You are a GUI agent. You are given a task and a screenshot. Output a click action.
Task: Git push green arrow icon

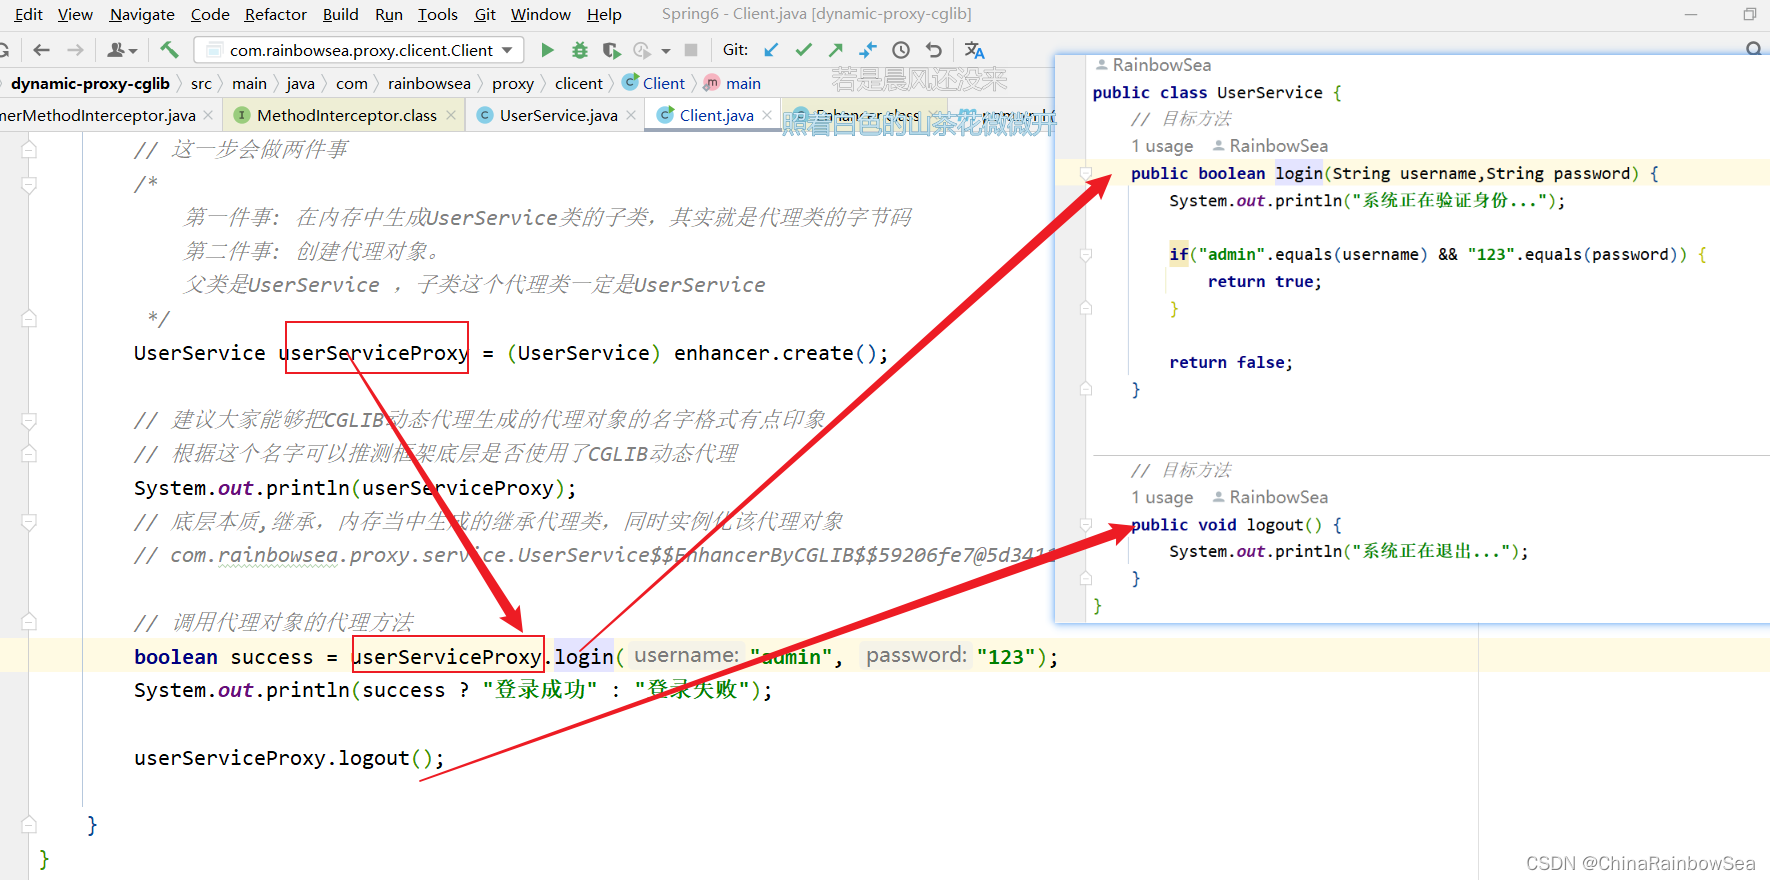click(835, 50)
